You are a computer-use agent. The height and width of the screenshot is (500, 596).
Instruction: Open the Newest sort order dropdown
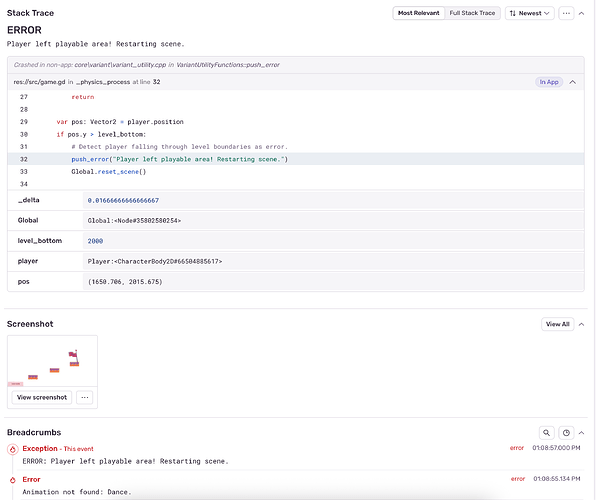[529, 13]
